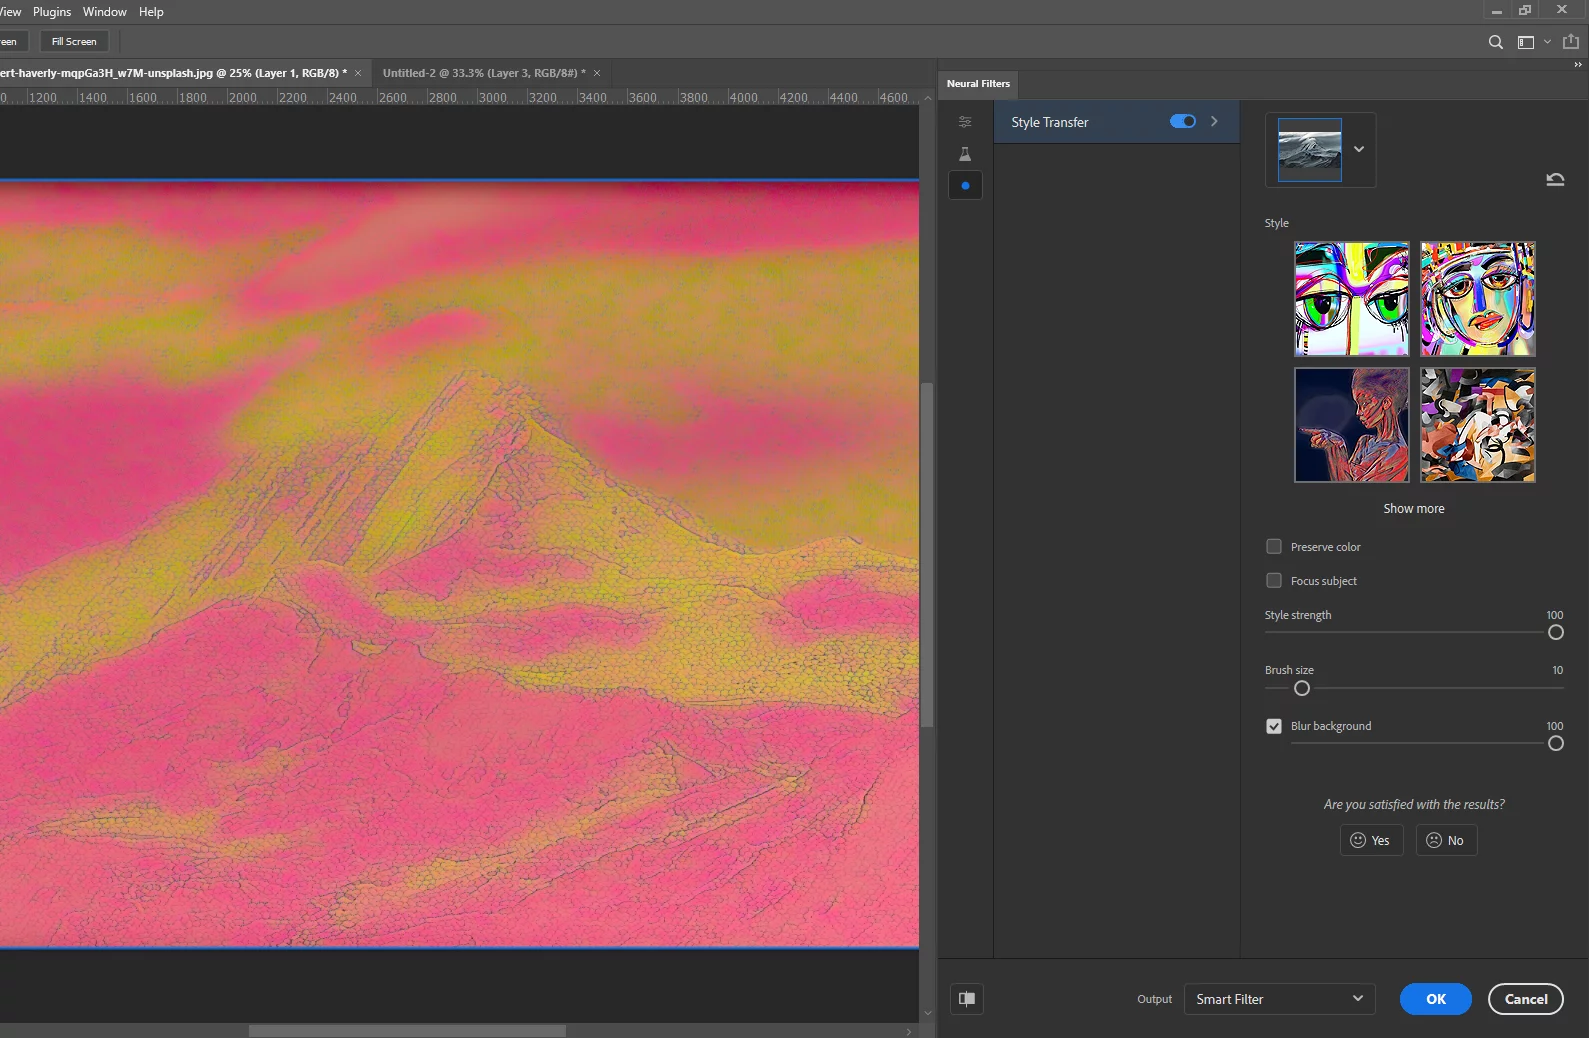Toggle the original preview comparison icon
This screenshot has height=1038, width=1589.
pos(967,998)
